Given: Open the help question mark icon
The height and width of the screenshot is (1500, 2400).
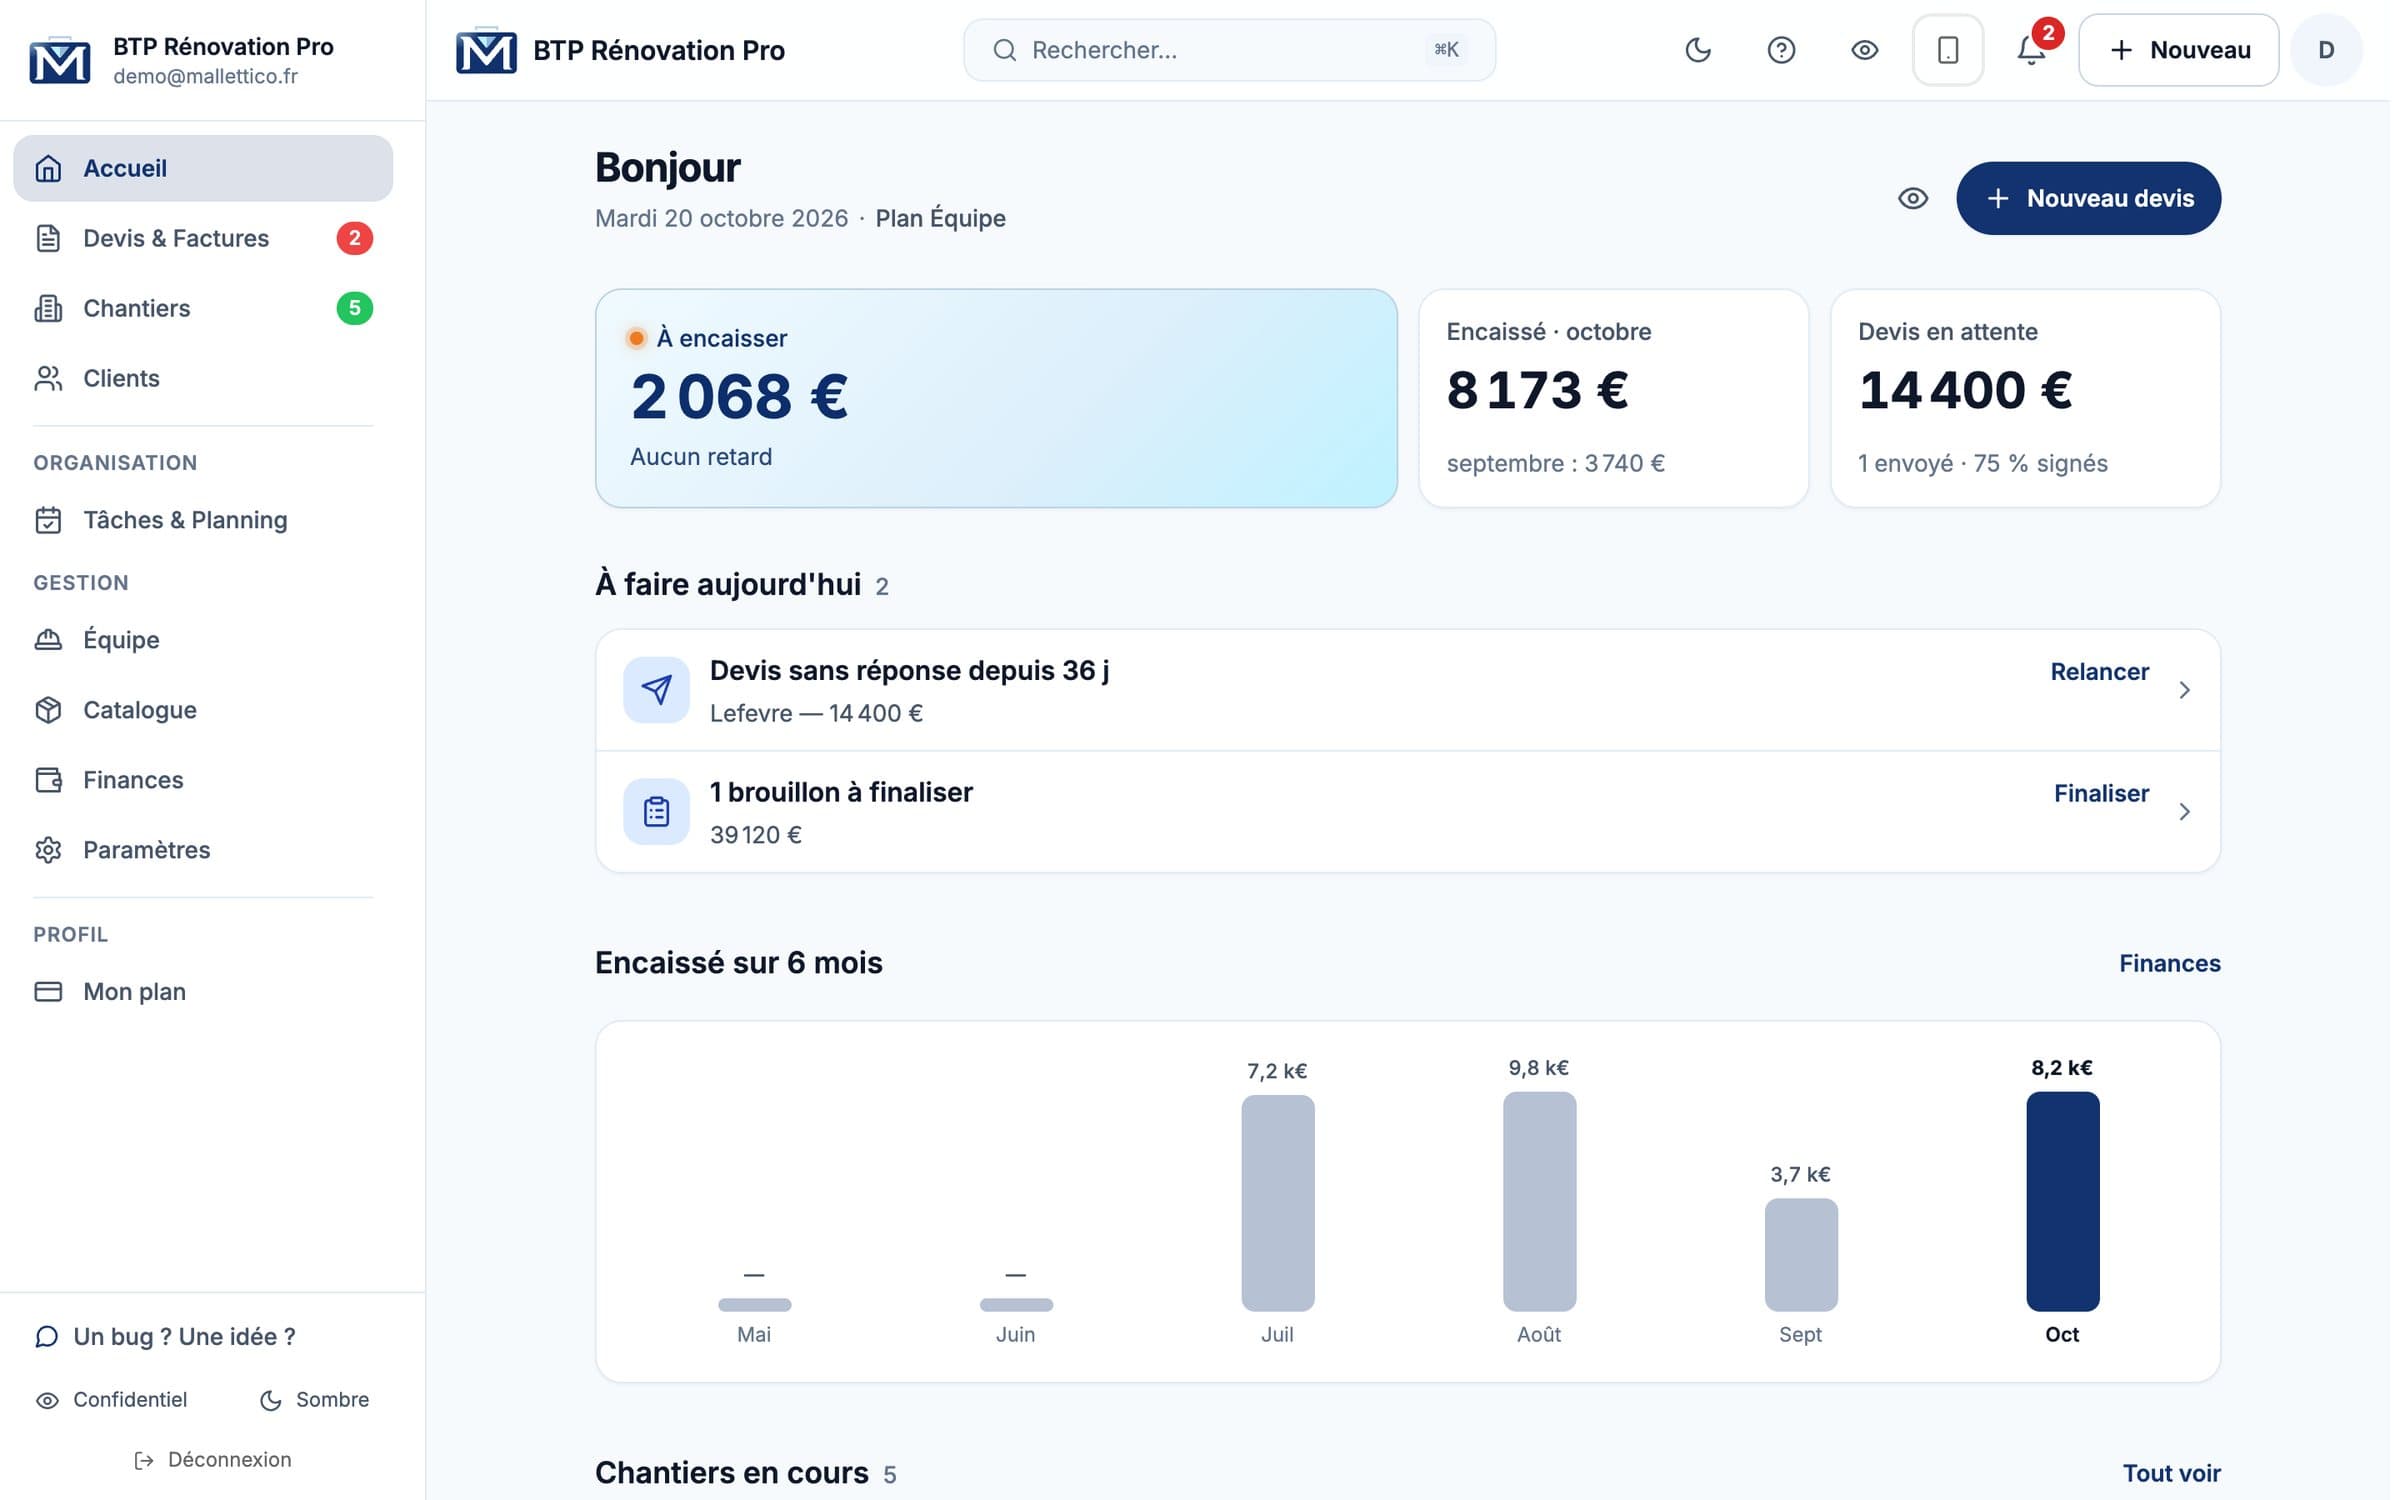Looking at the screenshot, I should click(1781, 50).
